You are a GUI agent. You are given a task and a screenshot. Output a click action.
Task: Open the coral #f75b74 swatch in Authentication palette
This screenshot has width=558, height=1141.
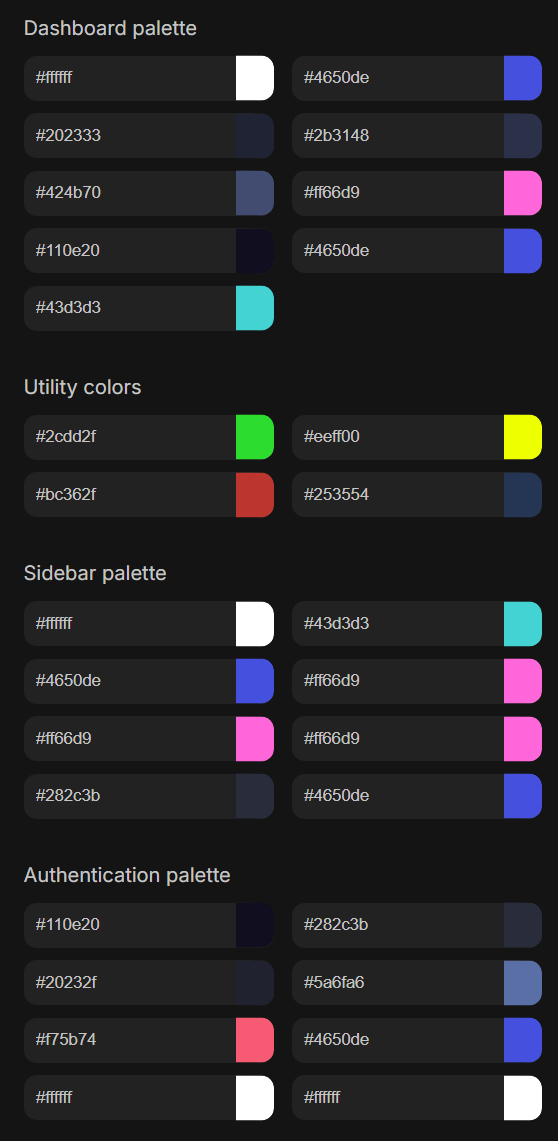tap(255, 1040)
